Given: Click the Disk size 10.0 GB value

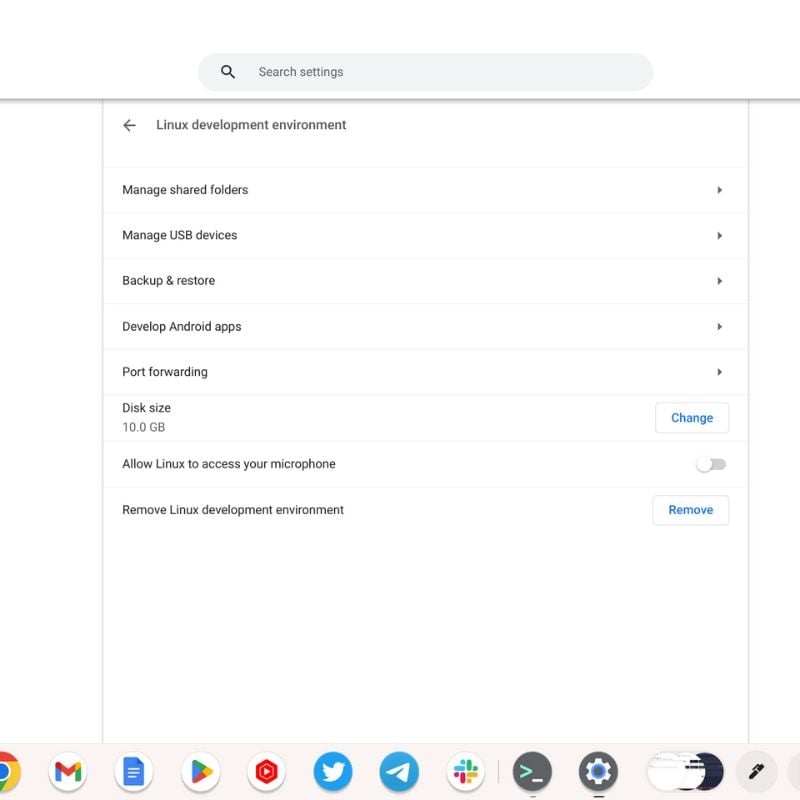Looking at the screenshot, I should (143, 427).
